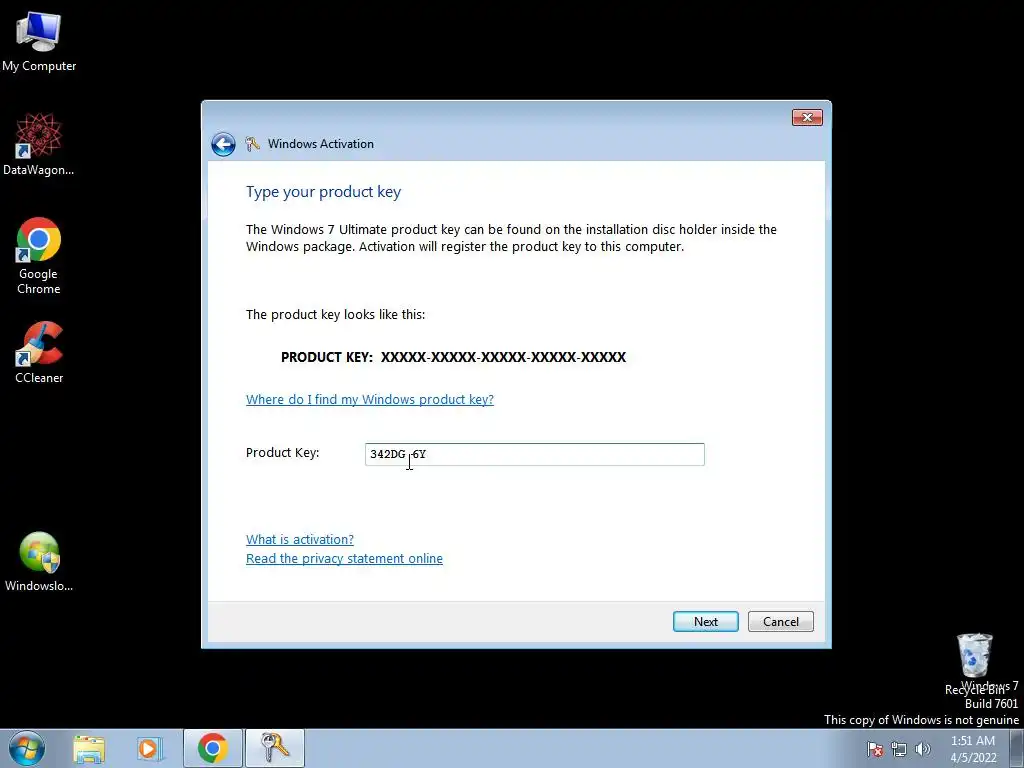The width and height of the screenshot is (1024, 768).
Task: Select the Recycle Bin desktop icon
Action: point(974,663)
